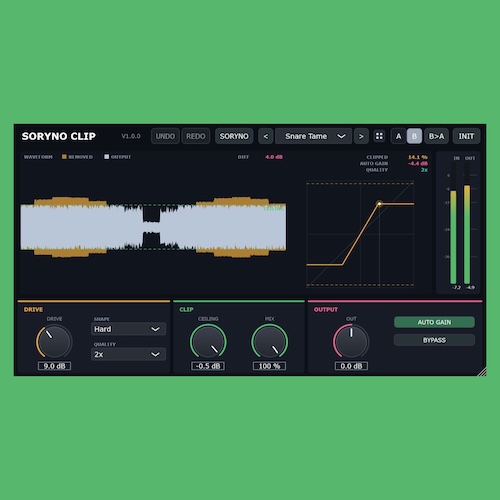This screenshot has width=500, height=500.
Task: Switch to the A state slot
Action: coord(398,136)
